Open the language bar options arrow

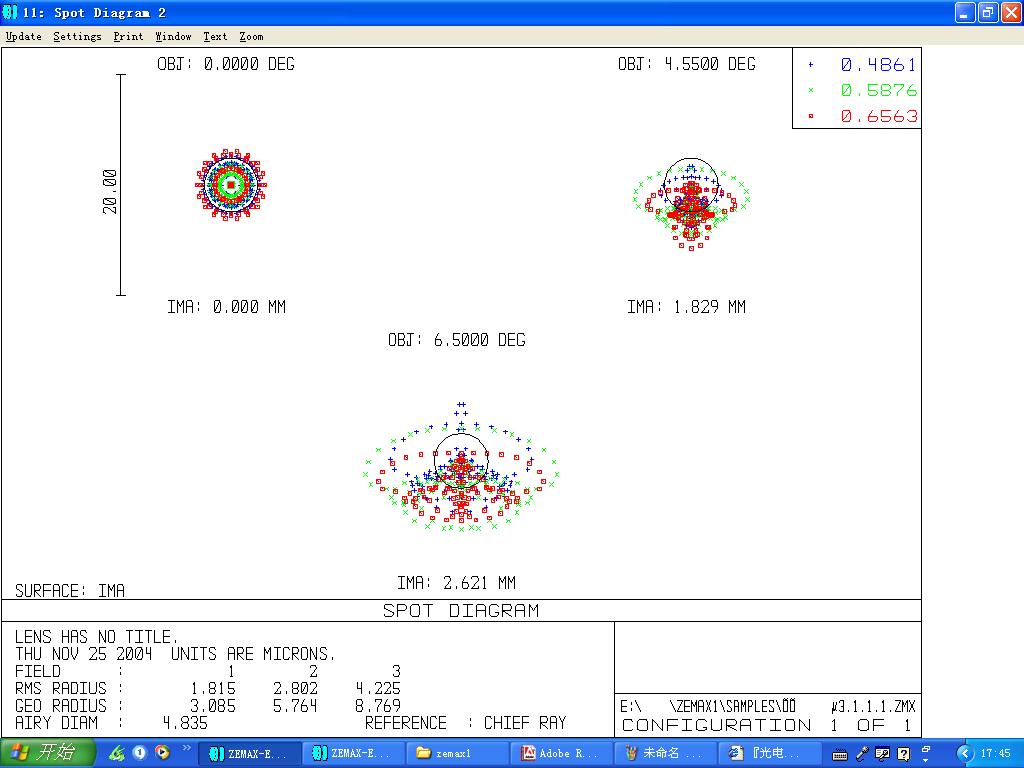(x=926, y=761)
